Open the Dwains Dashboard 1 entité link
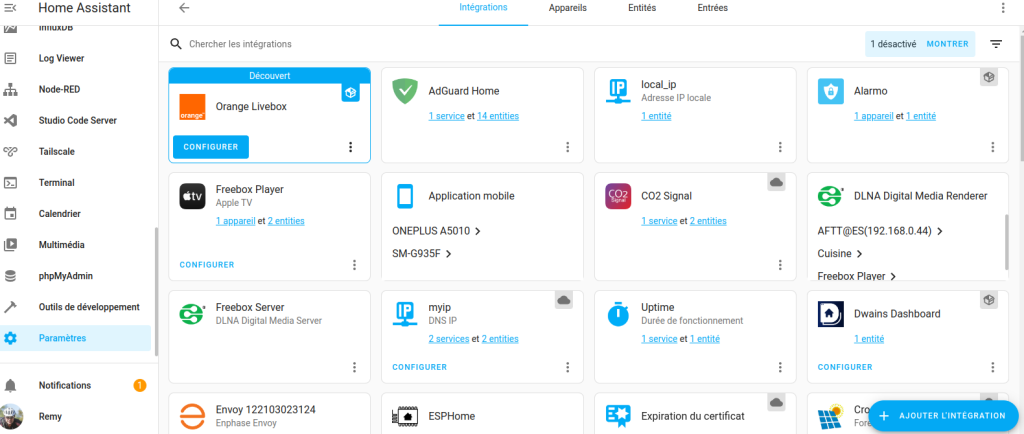This screenshot has height=434, width=1024. pos(869,339)
